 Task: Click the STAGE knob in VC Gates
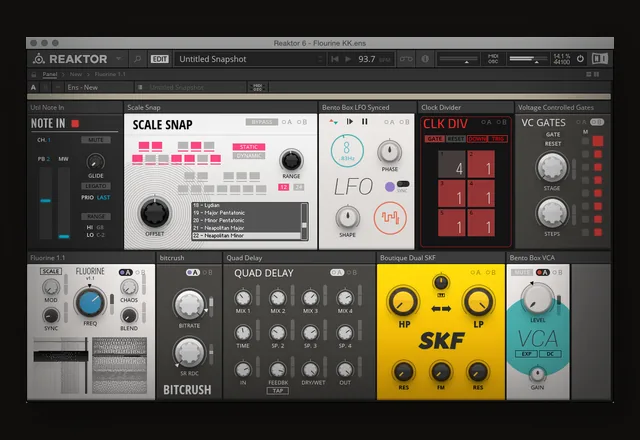[551, 167]
